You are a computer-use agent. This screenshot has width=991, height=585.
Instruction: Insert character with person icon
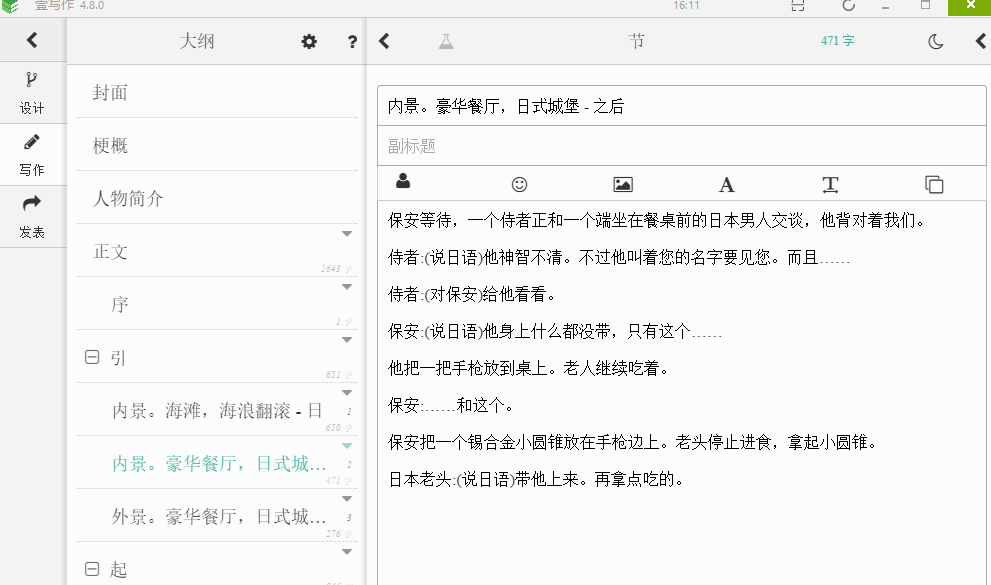(403, 183)
